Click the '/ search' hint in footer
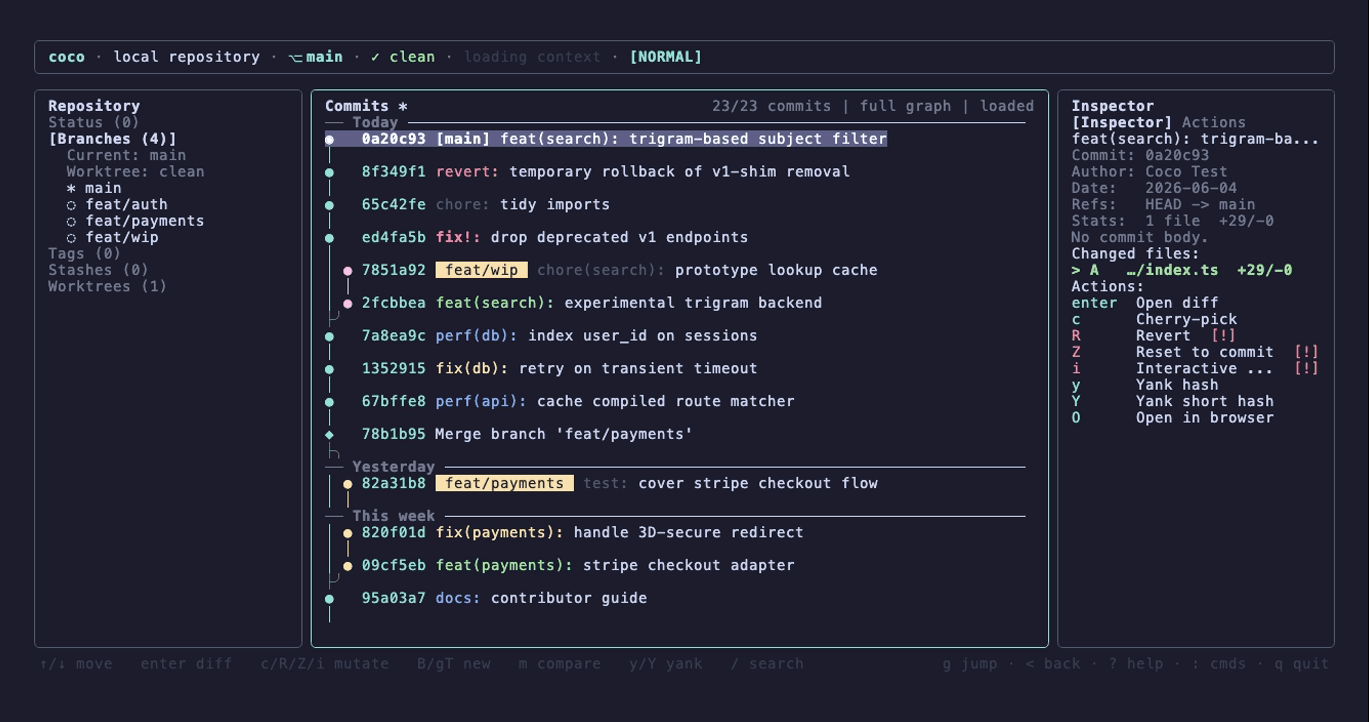This screenshot has width=1369, height=722. click(767, 664)
